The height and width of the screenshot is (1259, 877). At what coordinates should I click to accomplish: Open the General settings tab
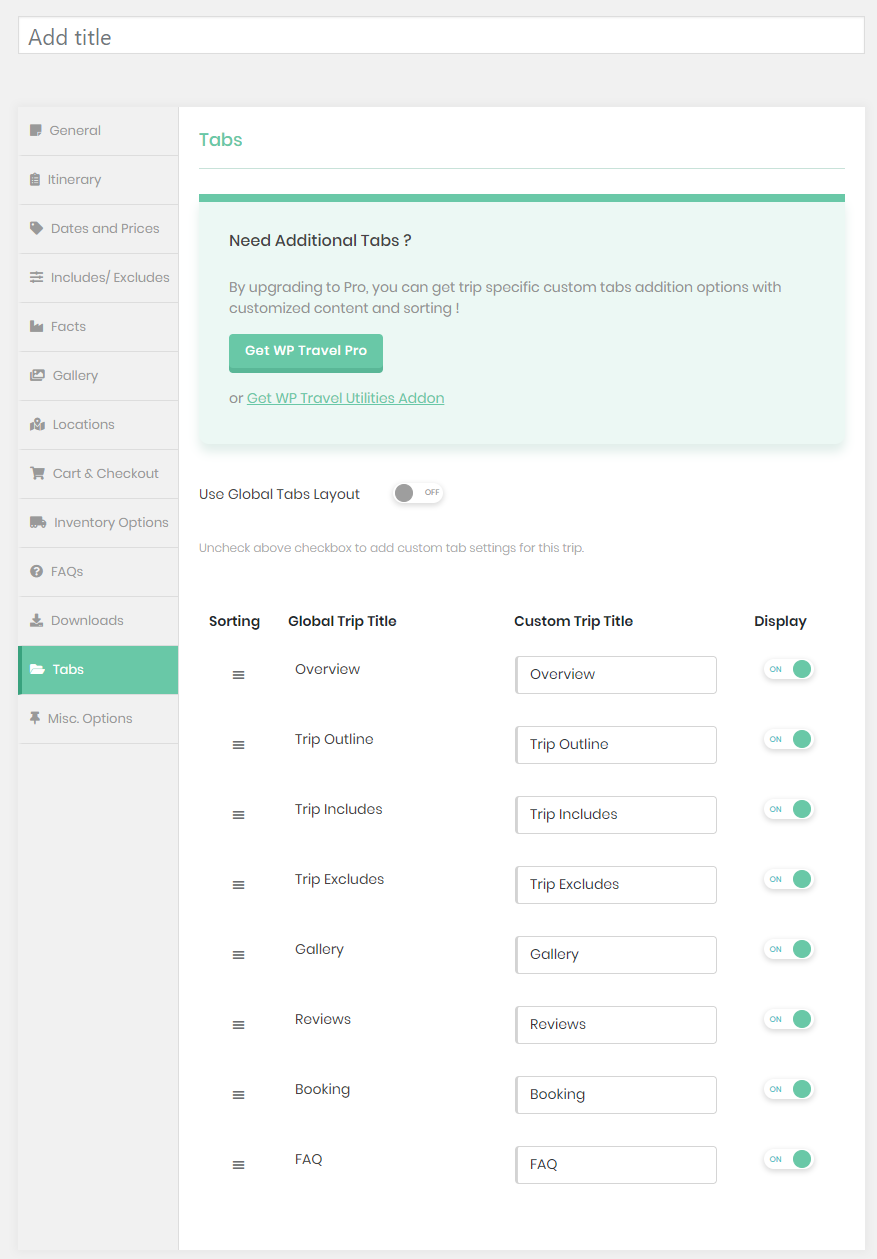[75, 130]
